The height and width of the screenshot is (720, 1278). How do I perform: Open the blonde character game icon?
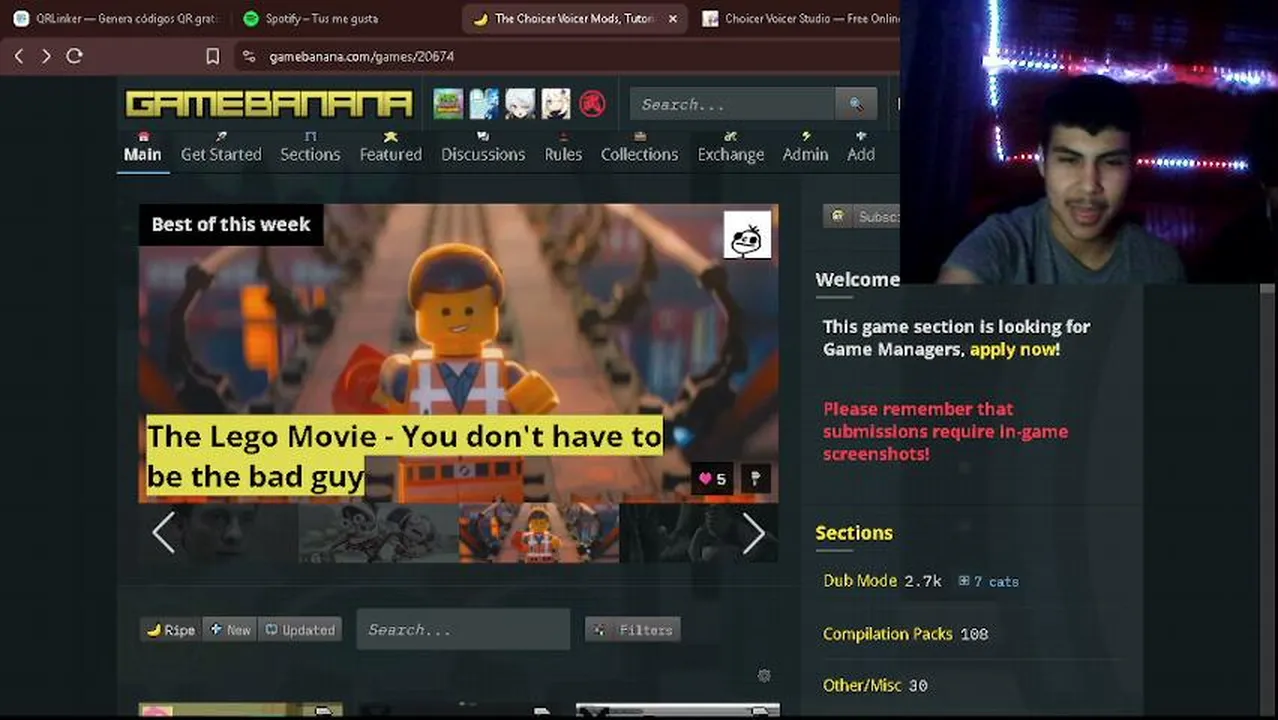pyautogui.click(x=556, y=104)
